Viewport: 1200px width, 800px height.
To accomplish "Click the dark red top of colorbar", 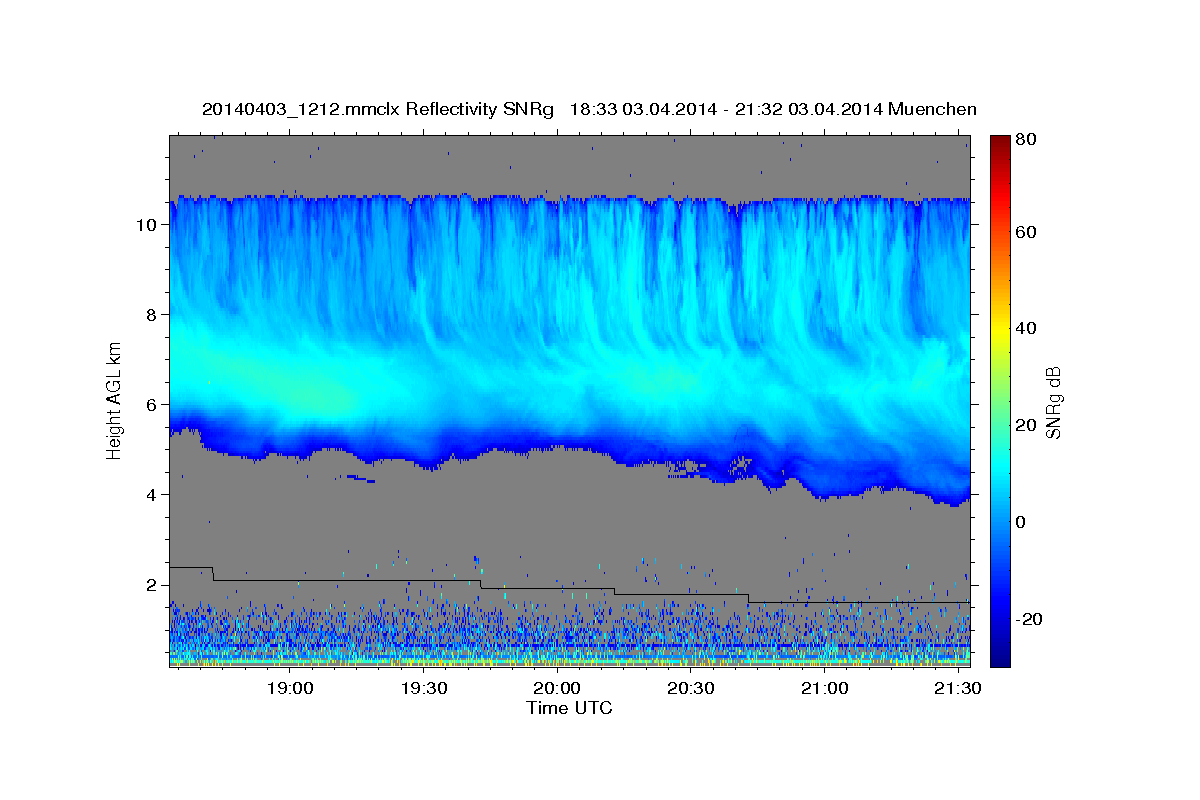I will point(999,142).
